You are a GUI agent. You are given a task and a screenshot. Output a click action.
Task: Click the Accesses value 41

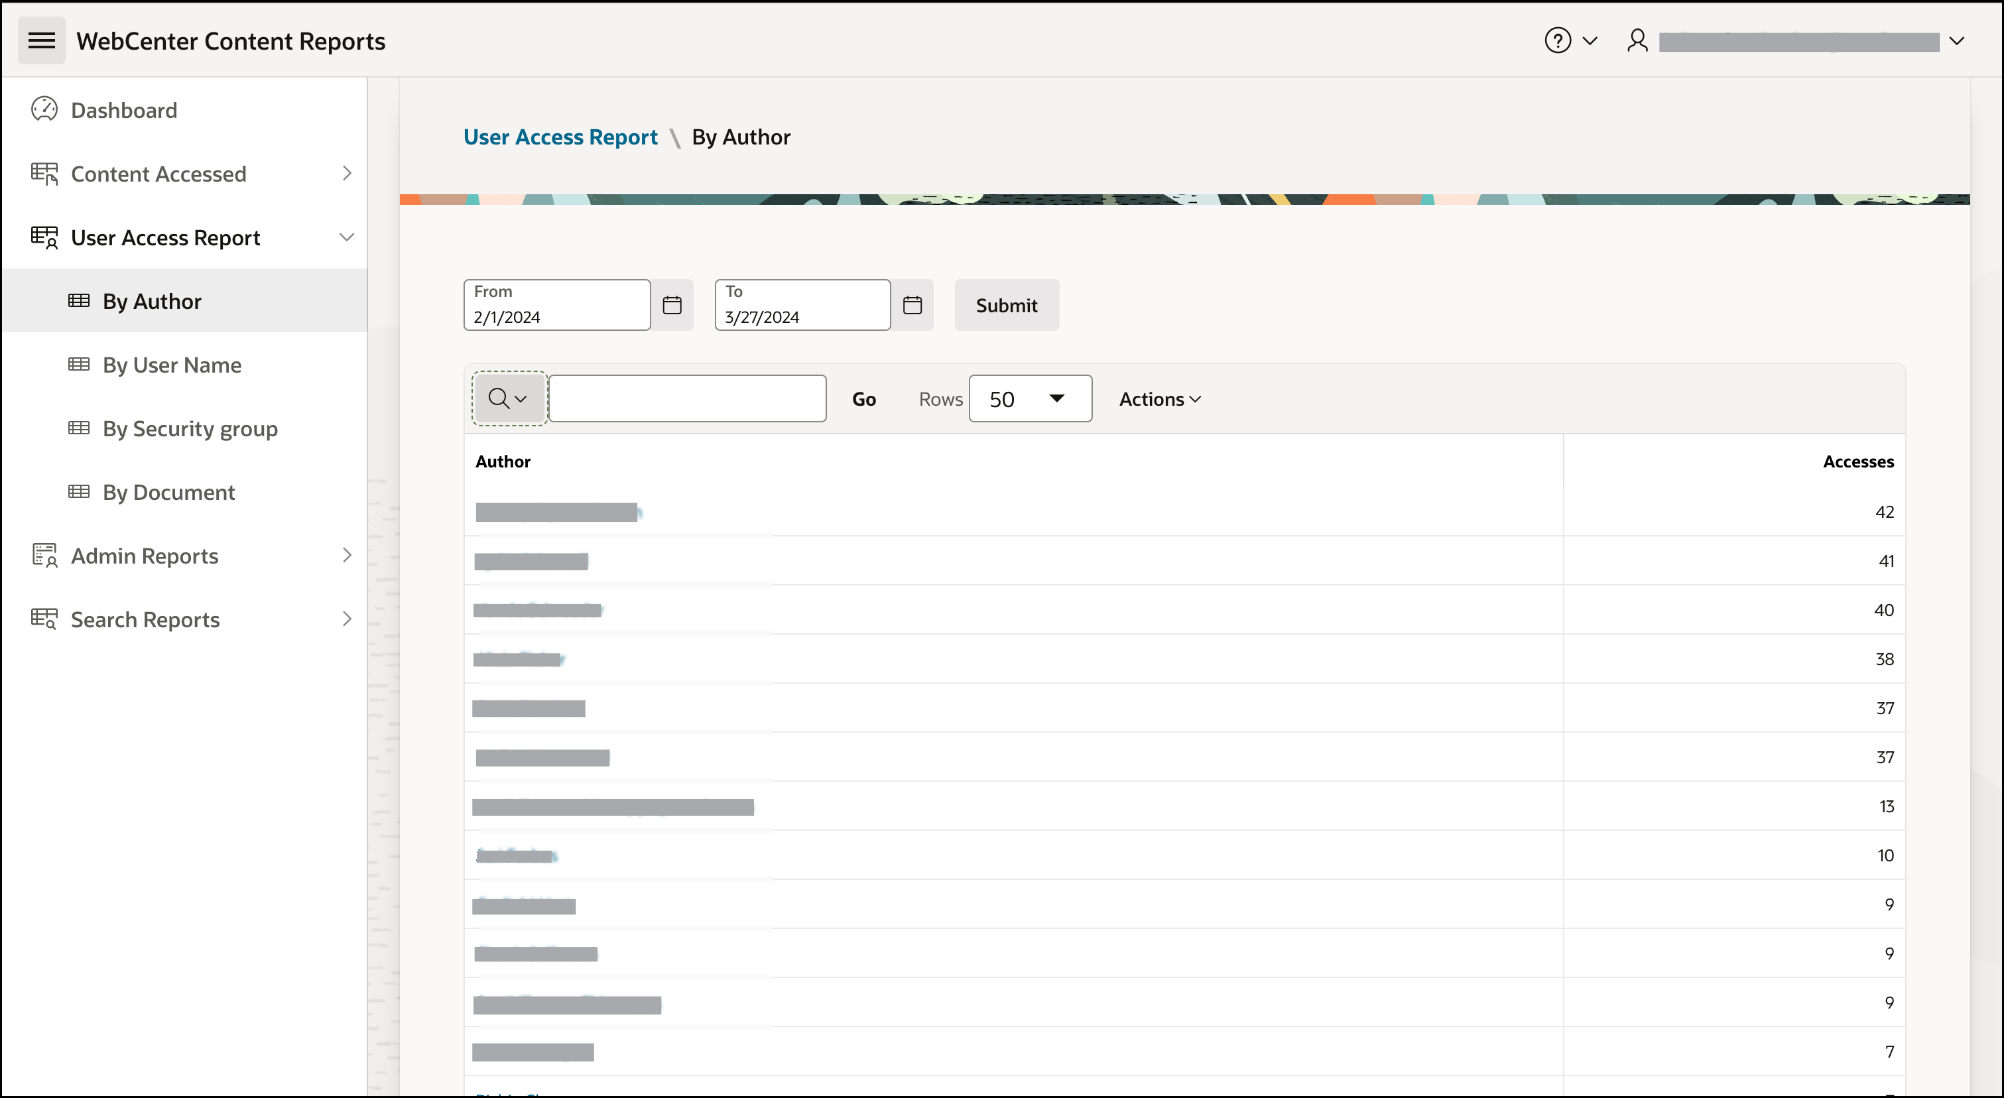1886,561
